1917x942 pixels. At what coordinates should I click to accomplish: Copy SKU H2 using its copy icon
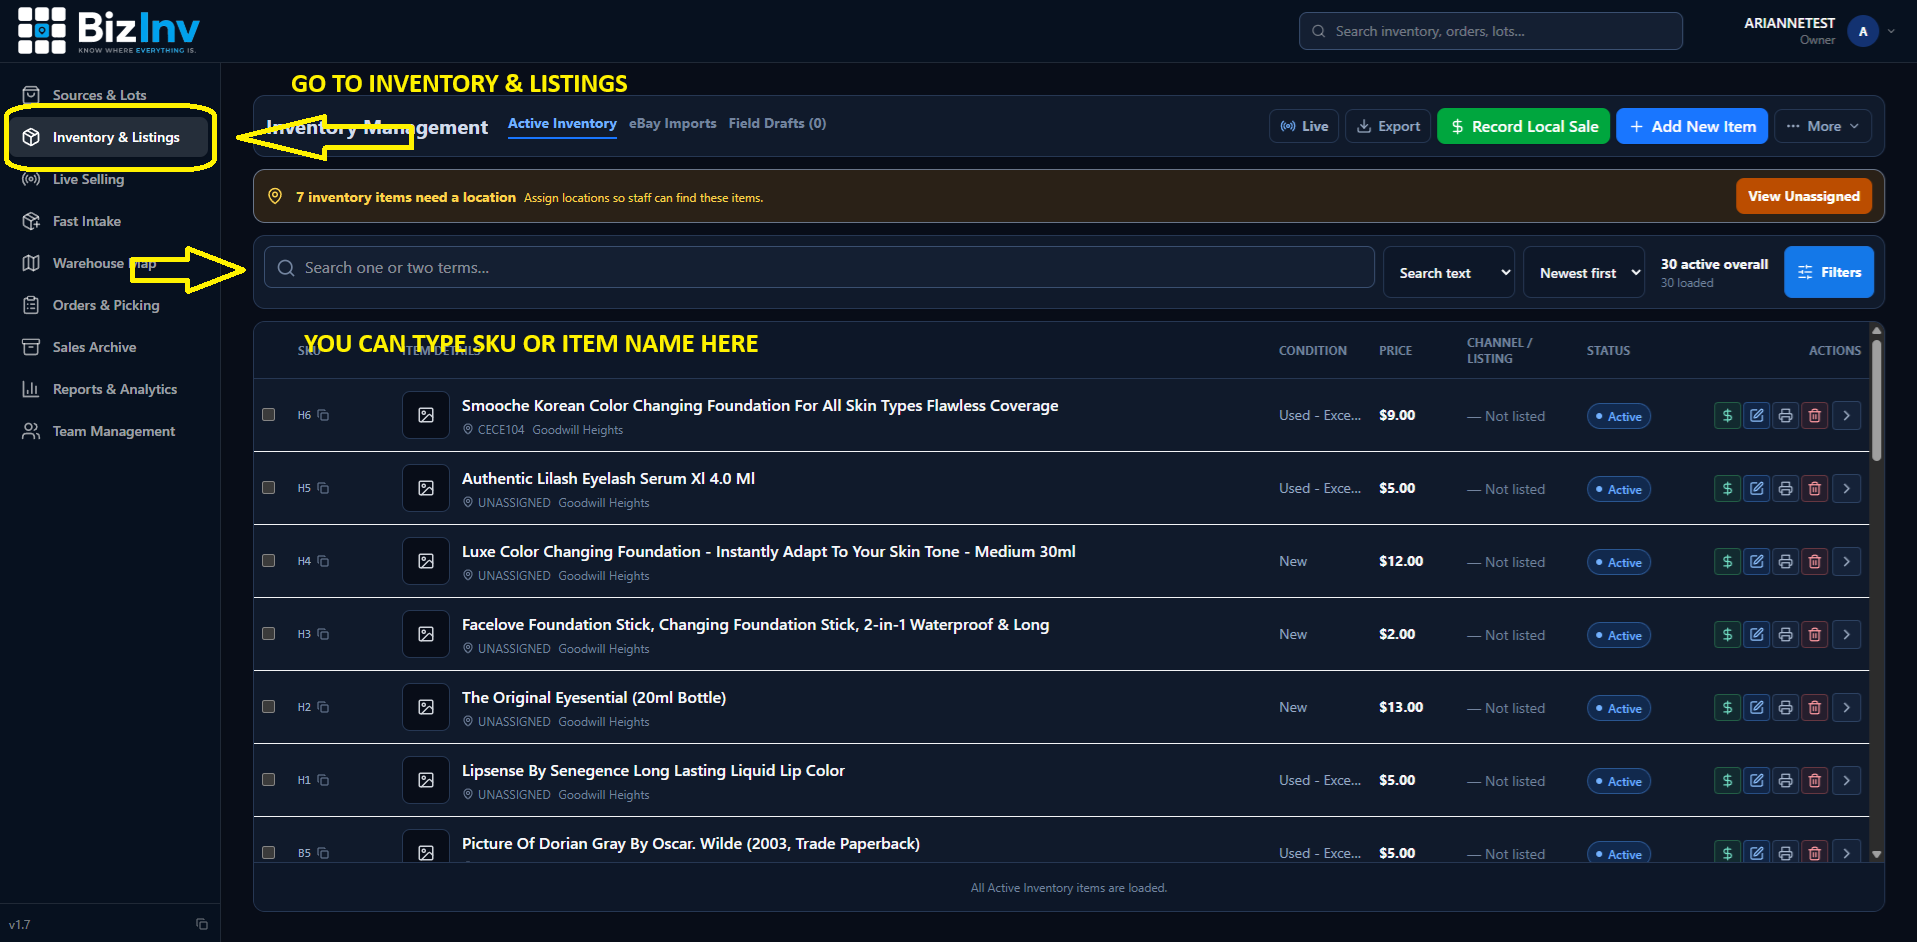(x=323, y=707)
